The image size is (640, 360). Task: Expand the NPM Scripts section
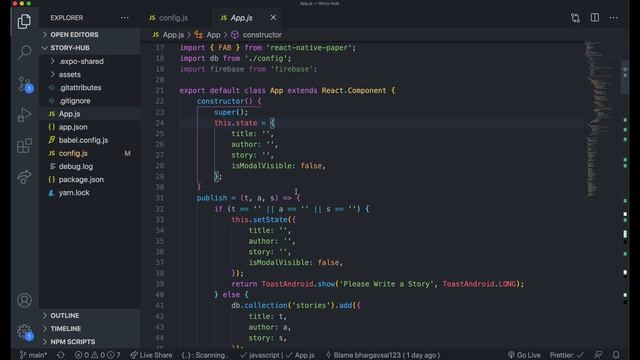point(90,342)
